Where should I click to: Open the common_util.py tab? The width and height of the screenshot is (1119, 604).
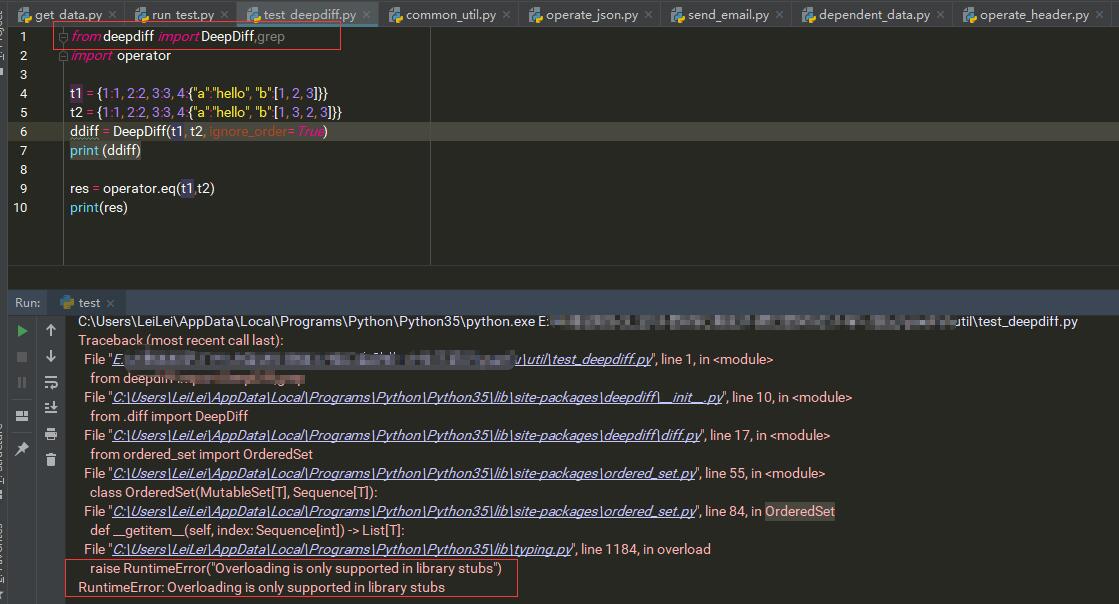[451, 14]
